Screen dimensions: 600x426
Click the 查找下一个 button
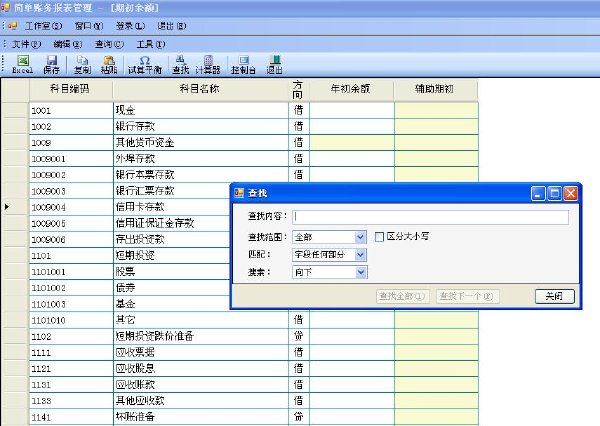[x=468, y=296]
